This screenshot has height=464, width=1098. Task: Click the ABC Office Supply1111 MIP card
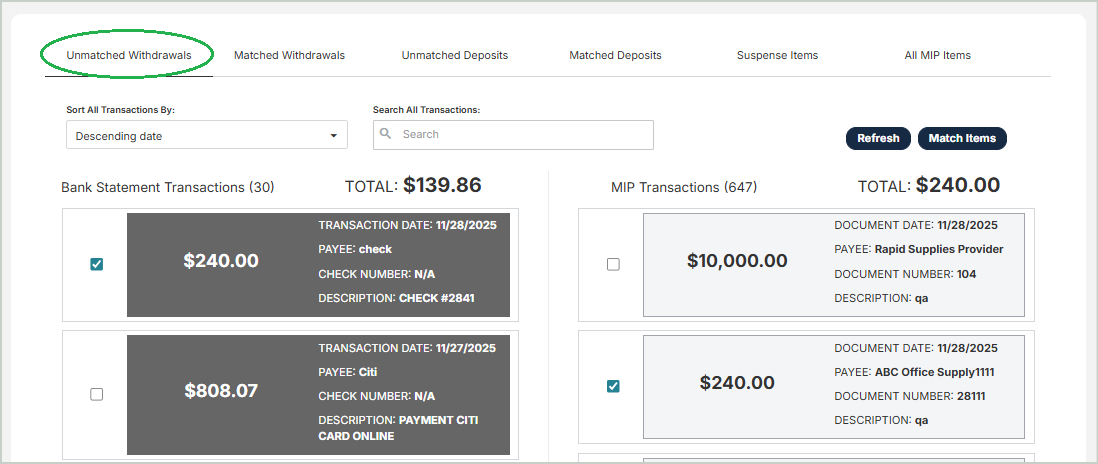point(833,386)
